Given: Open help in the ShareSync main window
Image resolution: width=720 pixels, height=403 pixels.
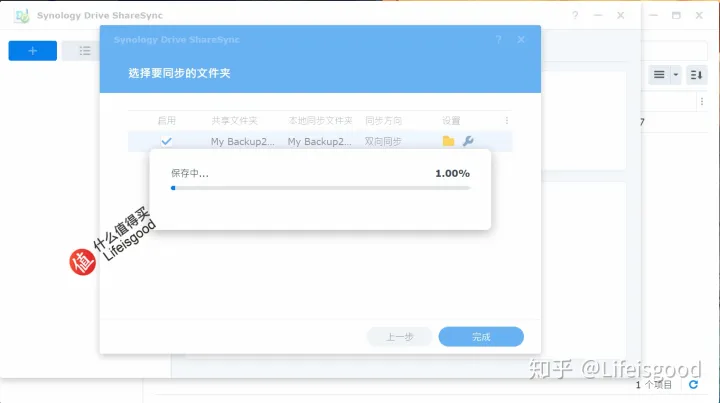Looking at the screenshot, I should click(x=575, y=16).
